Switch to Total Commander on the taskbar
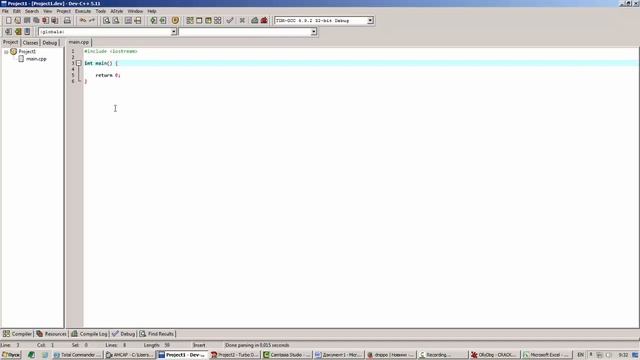640x360 pixels. point(77,355)
